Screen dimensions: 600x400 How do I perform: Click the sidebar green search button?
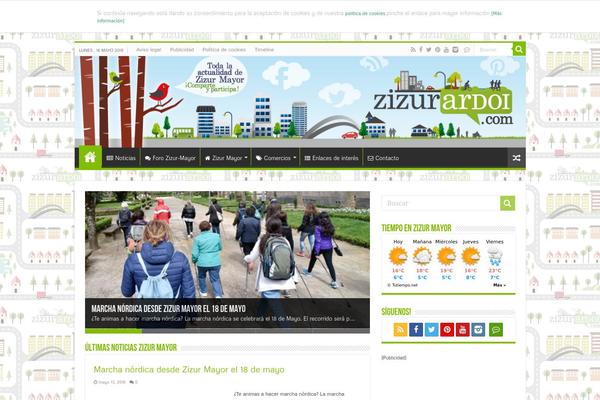(507, 203)
